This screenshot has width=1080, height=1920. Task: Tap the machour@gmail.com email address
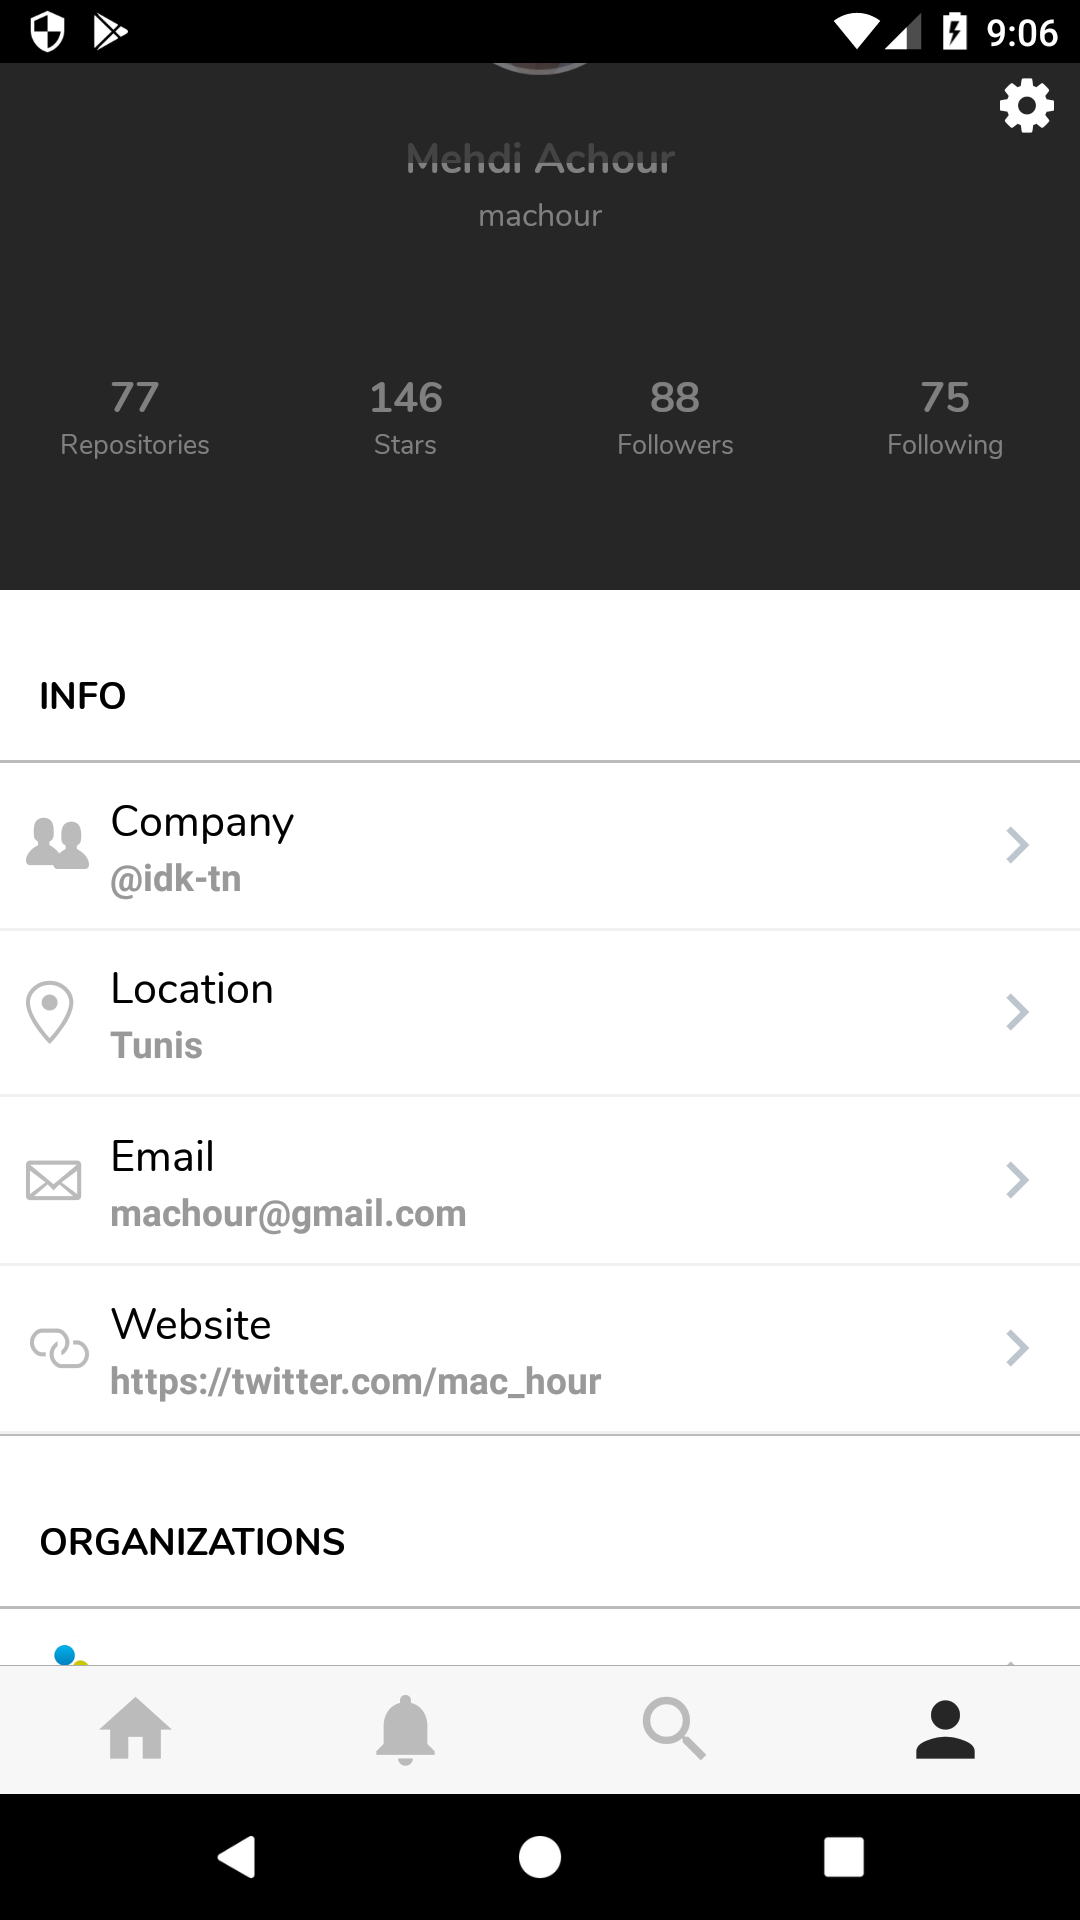click(x=288, y=1213)
